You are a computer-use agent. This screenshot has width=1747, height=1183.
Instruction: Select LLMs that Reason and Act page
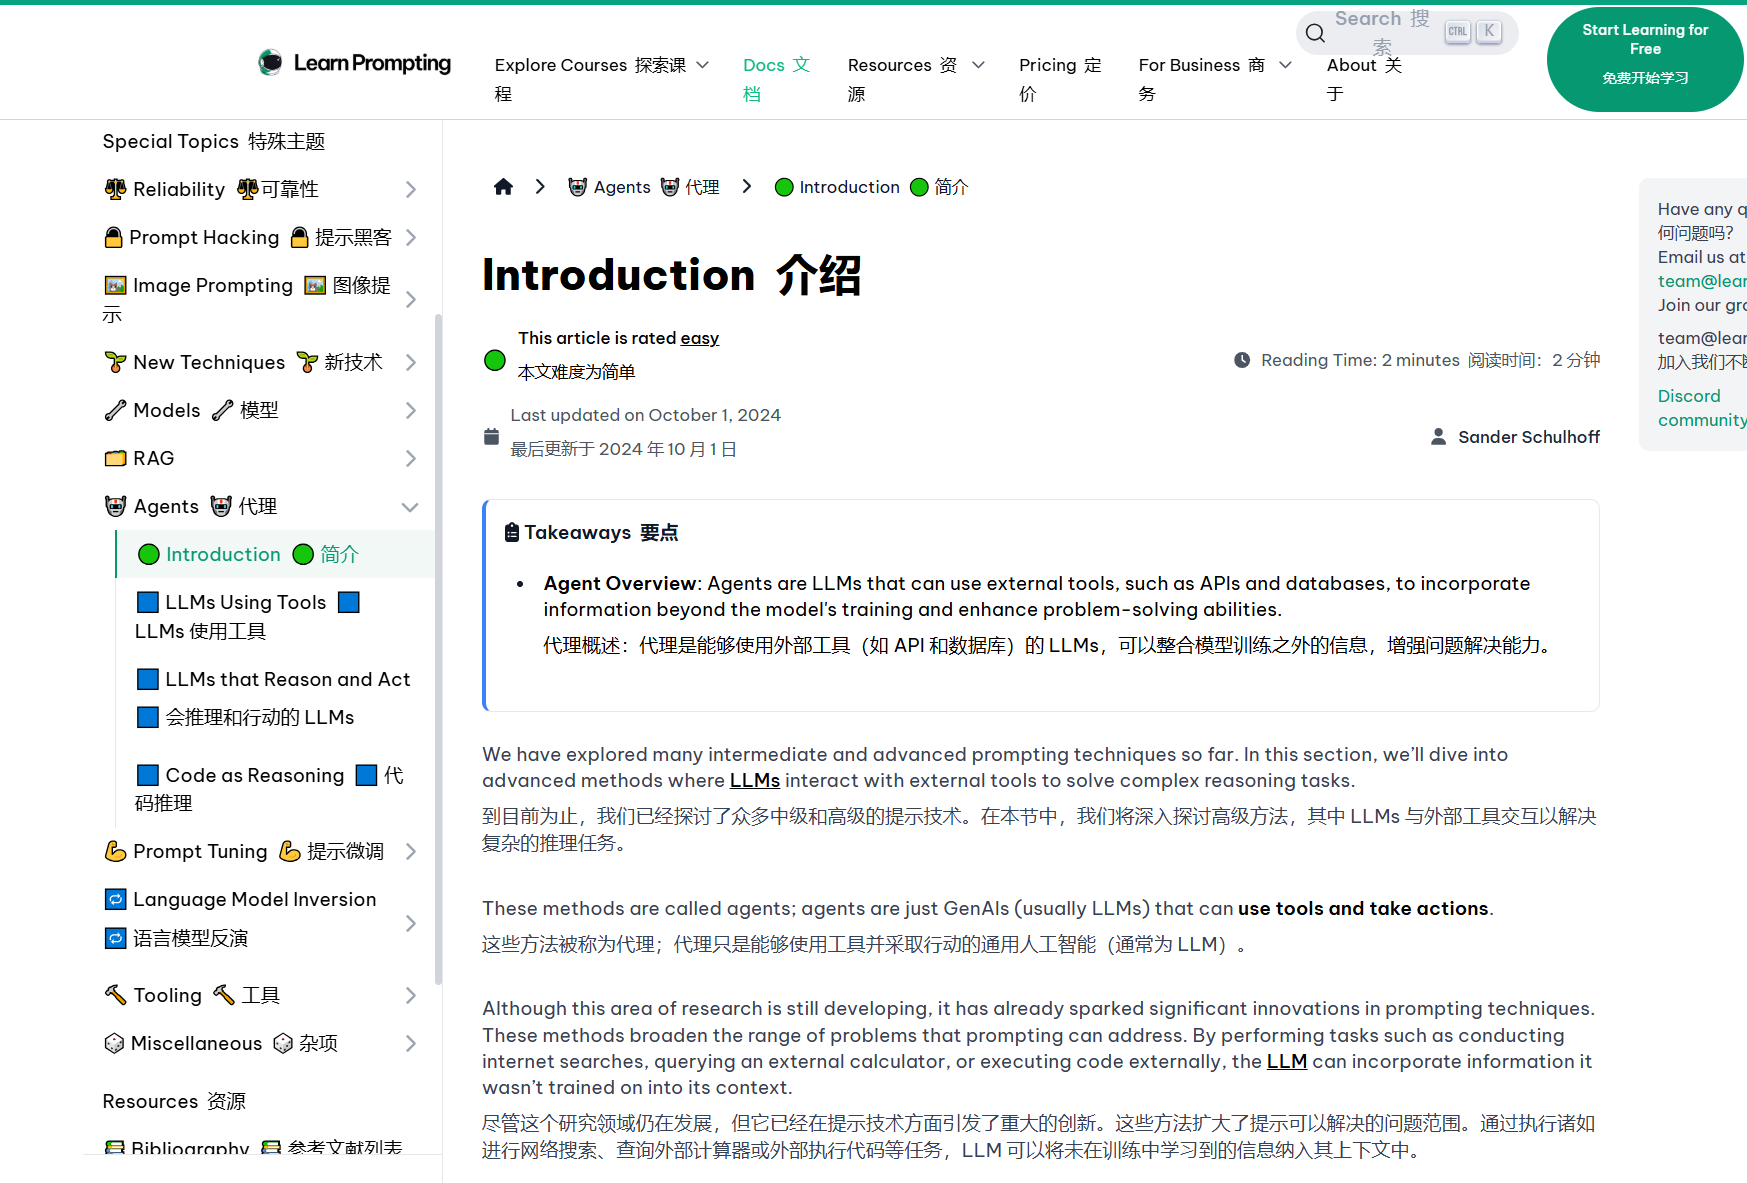pyautogui.click(x=276, y=698)
